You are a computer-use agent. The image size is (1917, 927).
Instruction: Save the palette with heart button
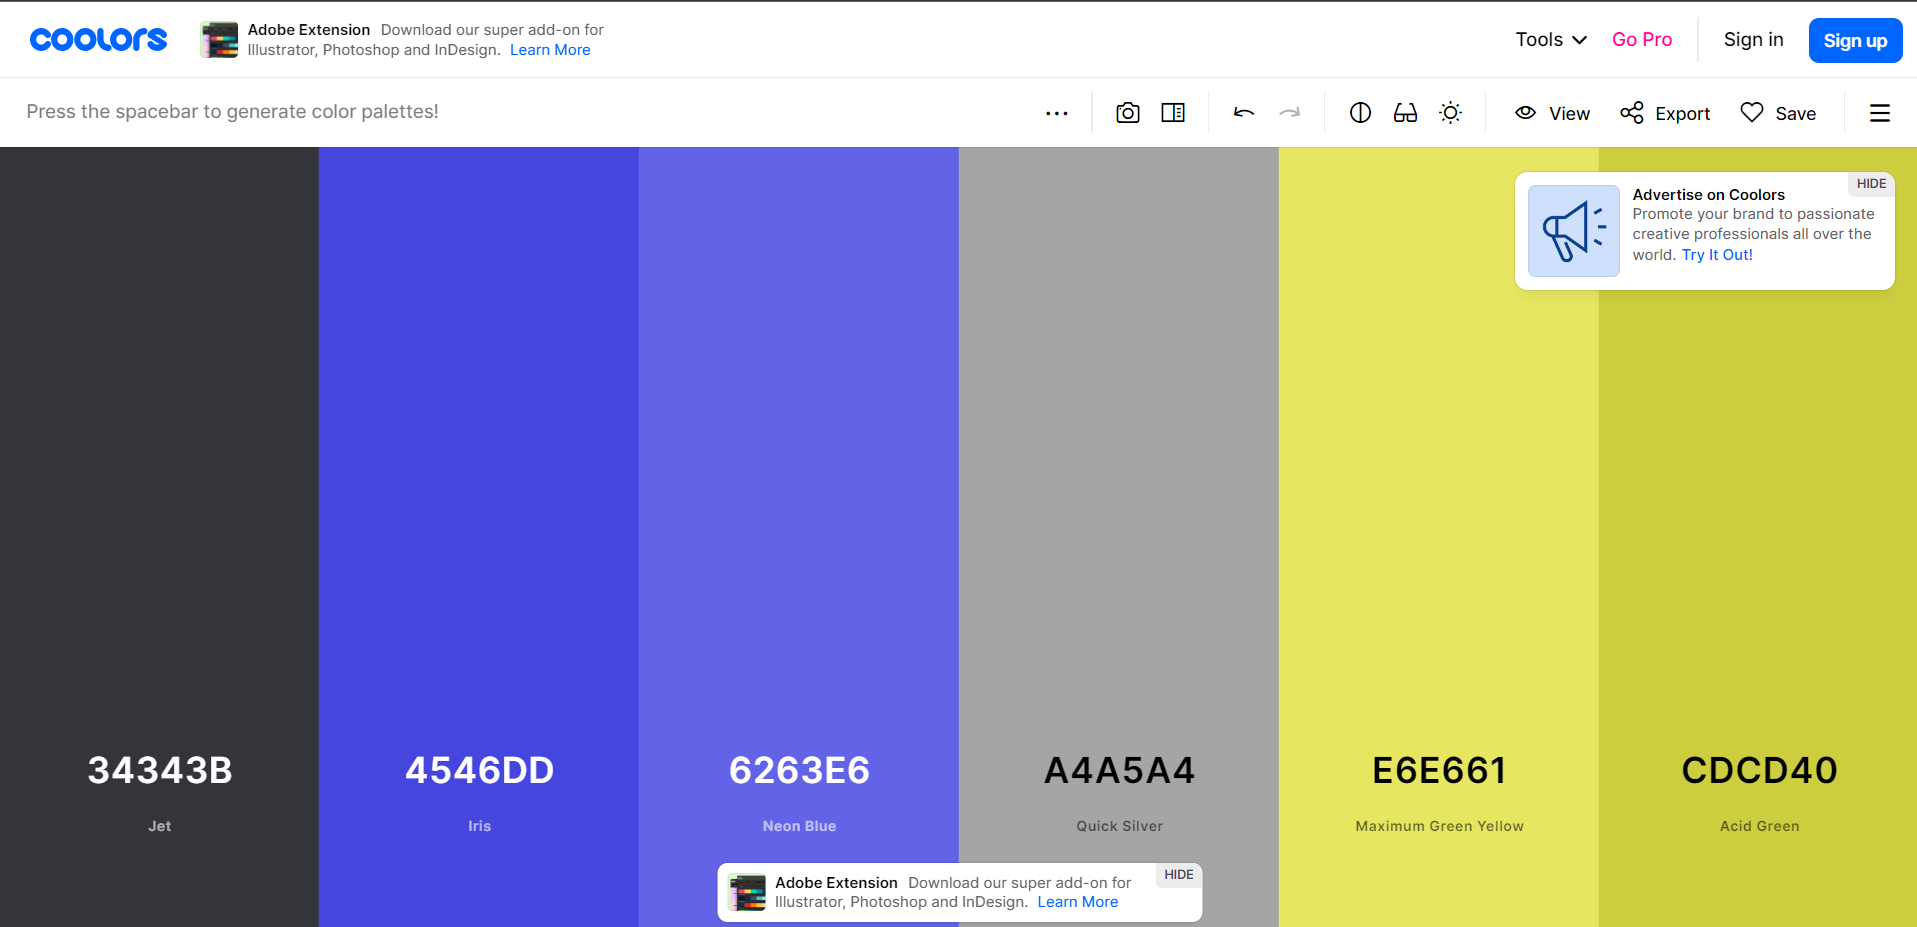[1778, 113]
